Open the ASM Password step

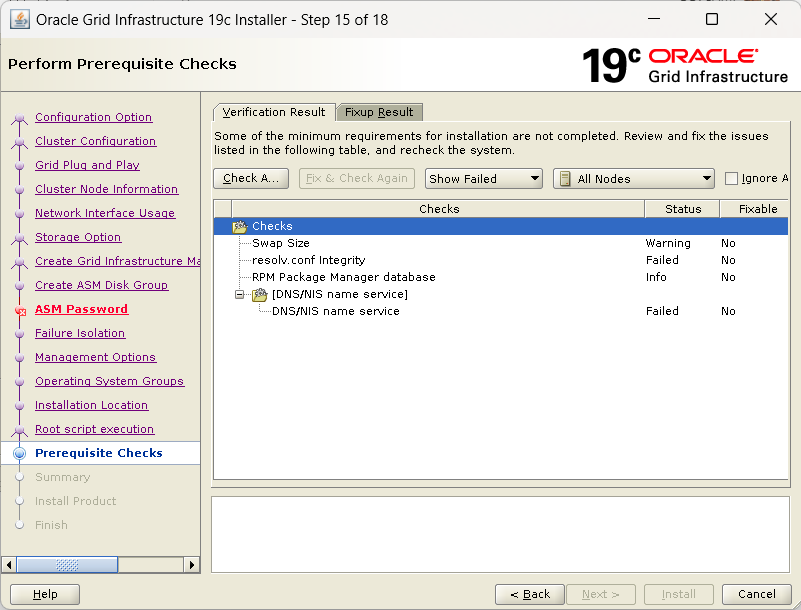point(82,309)
